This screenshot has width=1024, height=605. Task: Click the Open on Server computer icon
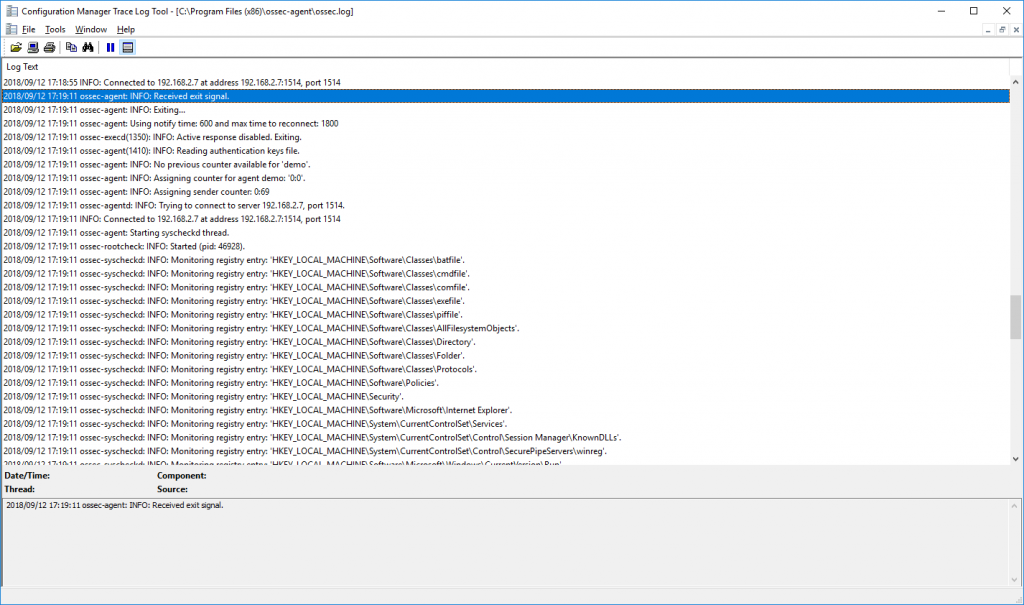tap(33, 47)
